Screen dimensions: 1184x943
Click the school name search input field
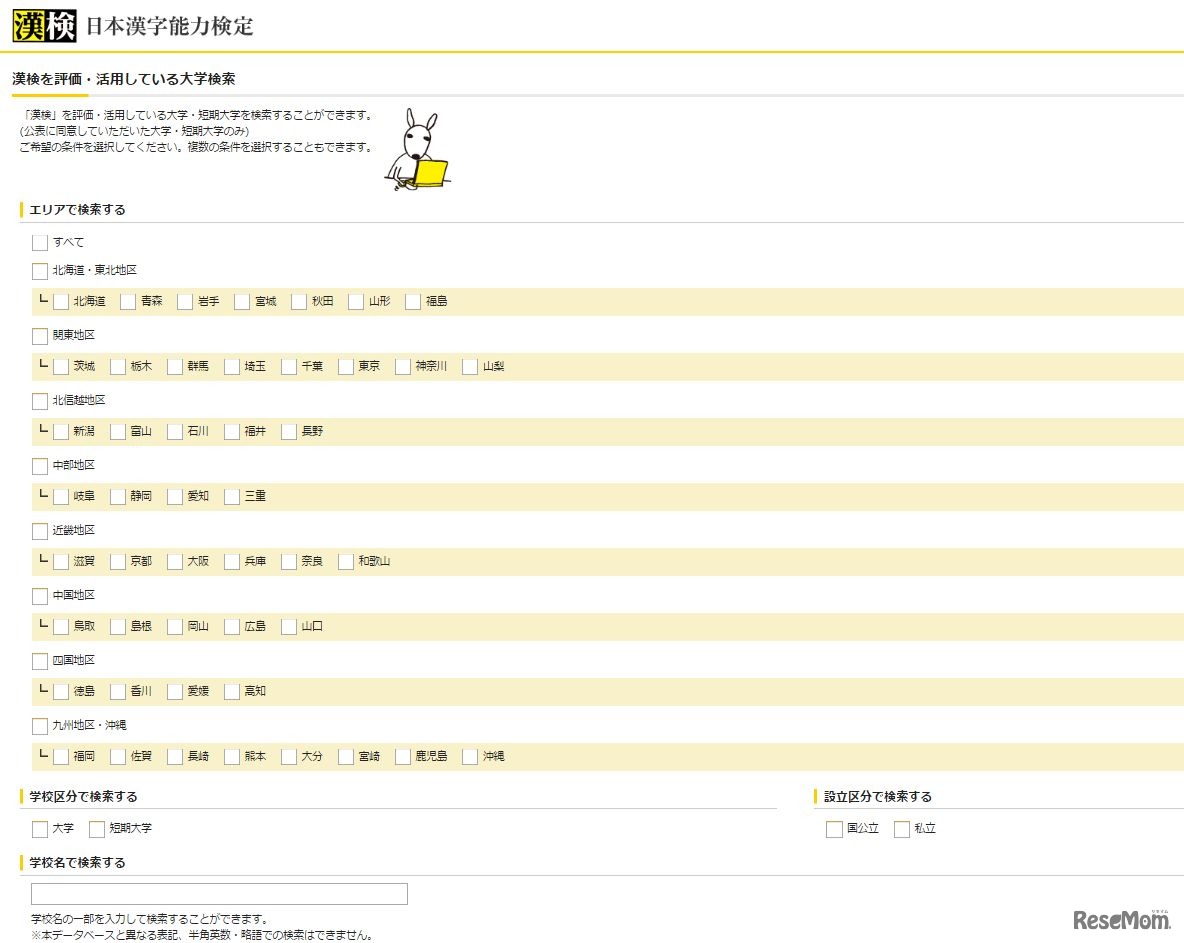point(218,893)
